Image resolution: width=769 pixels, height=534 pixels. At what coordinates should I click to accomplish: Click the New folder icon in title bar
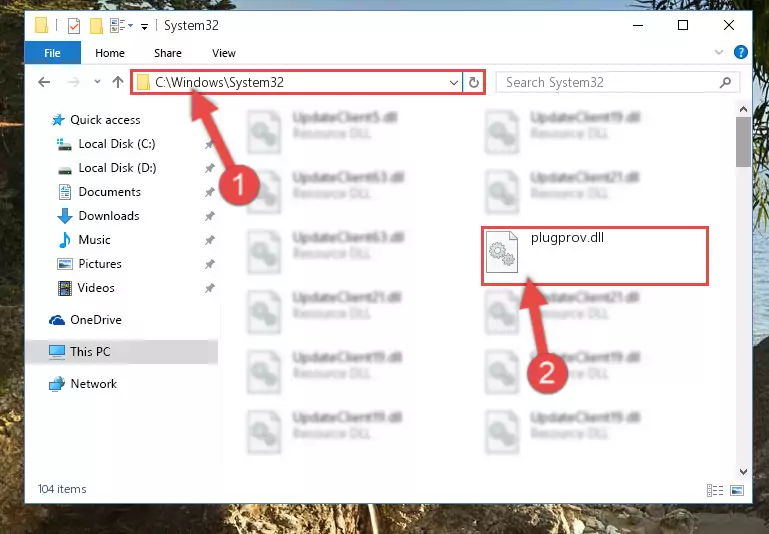coord(96,25)
